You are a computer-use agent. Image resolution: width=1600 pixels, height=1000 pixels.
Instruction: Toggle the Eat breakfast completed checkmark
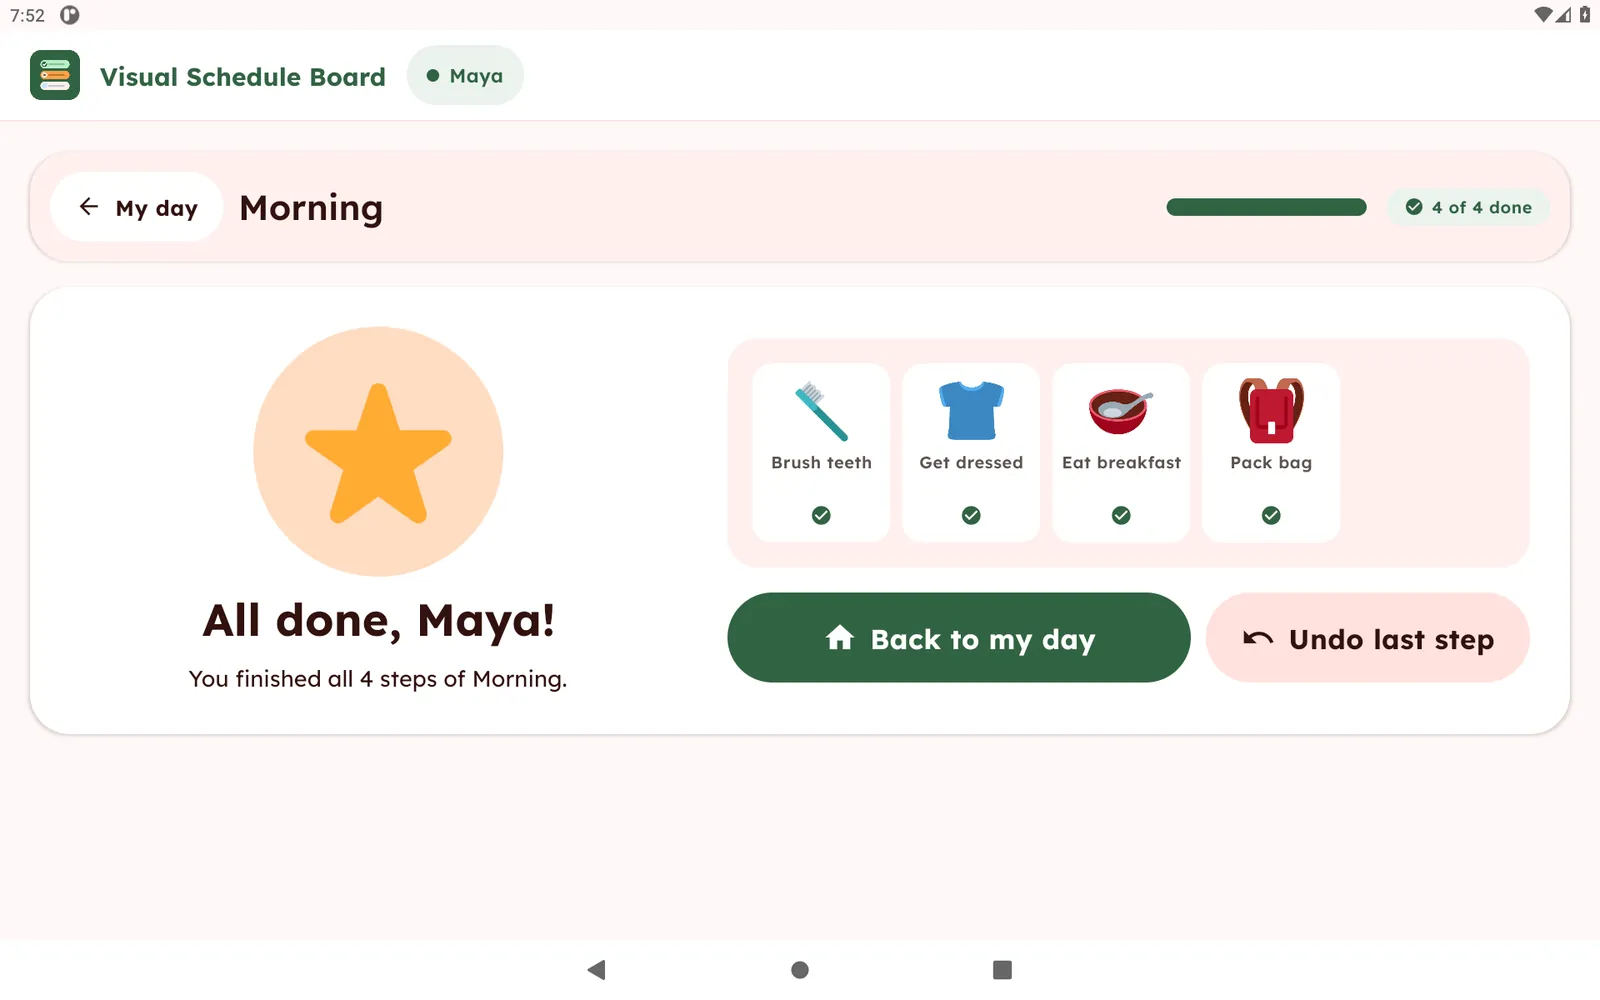1121,515
